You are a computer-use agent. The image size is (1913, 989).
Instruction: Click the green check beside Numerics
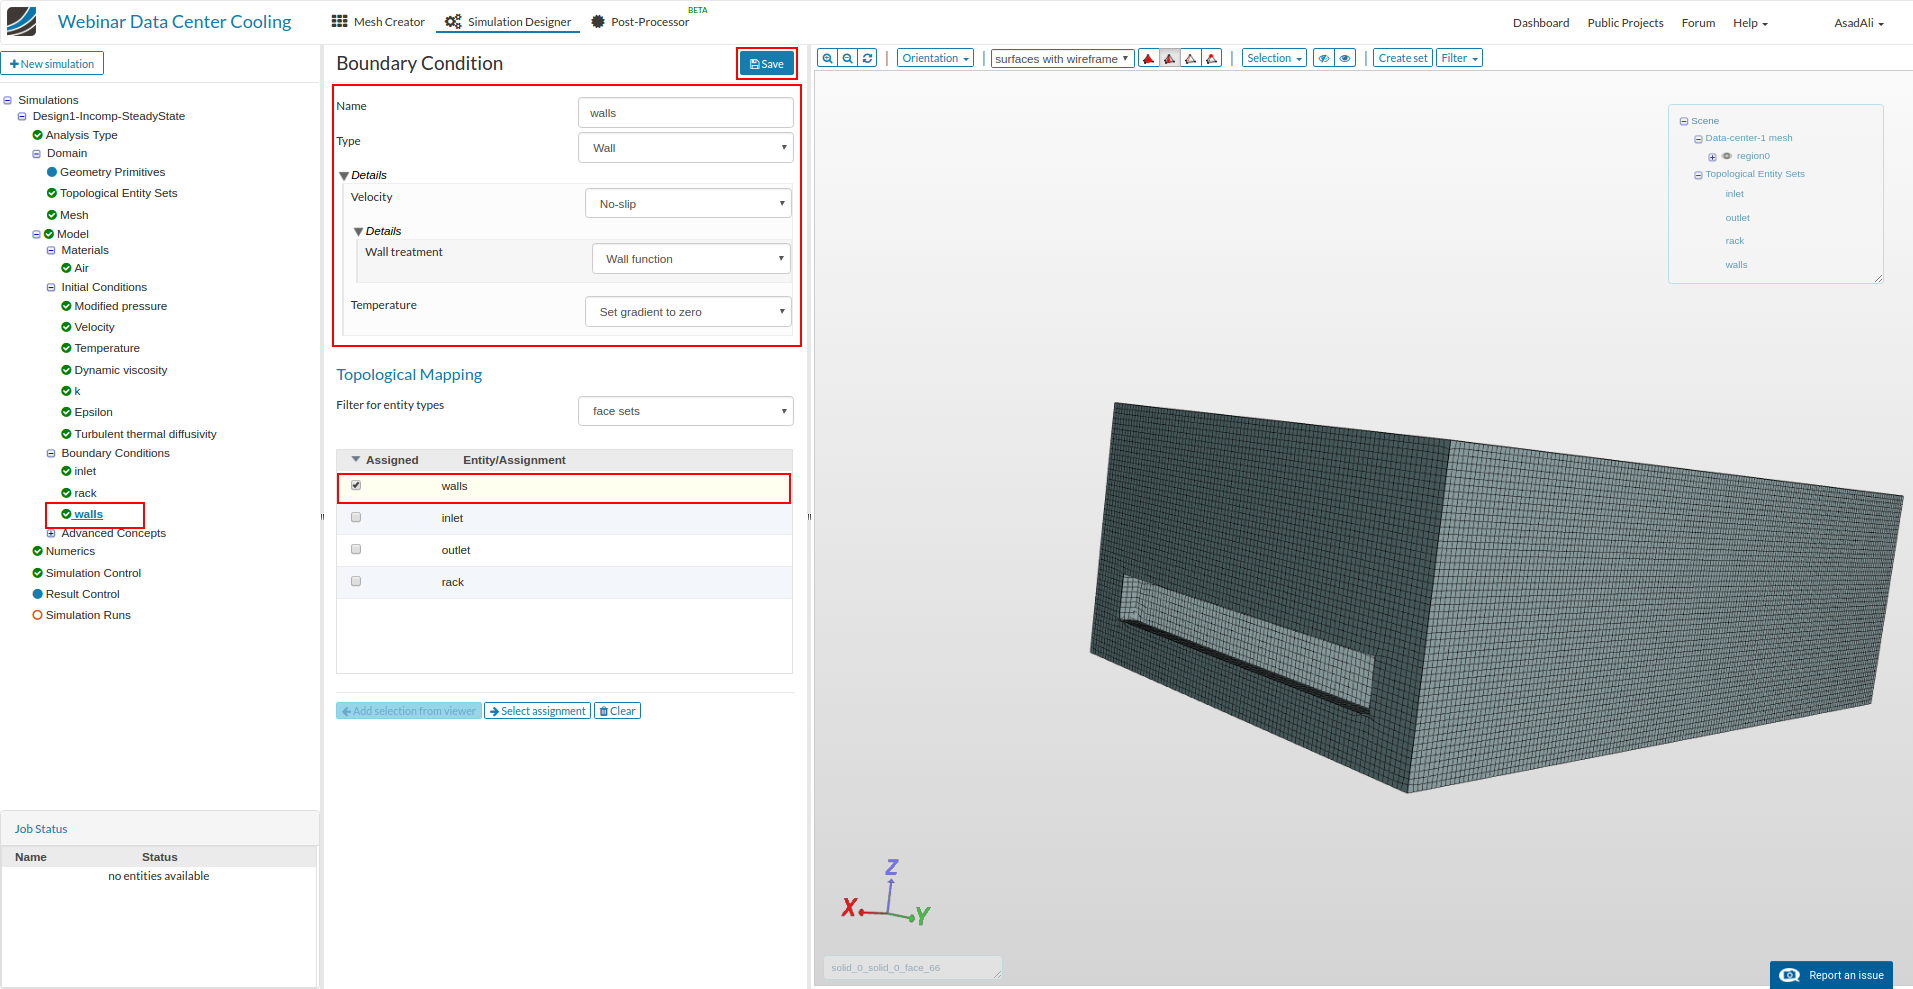click(x=37, y=551)
